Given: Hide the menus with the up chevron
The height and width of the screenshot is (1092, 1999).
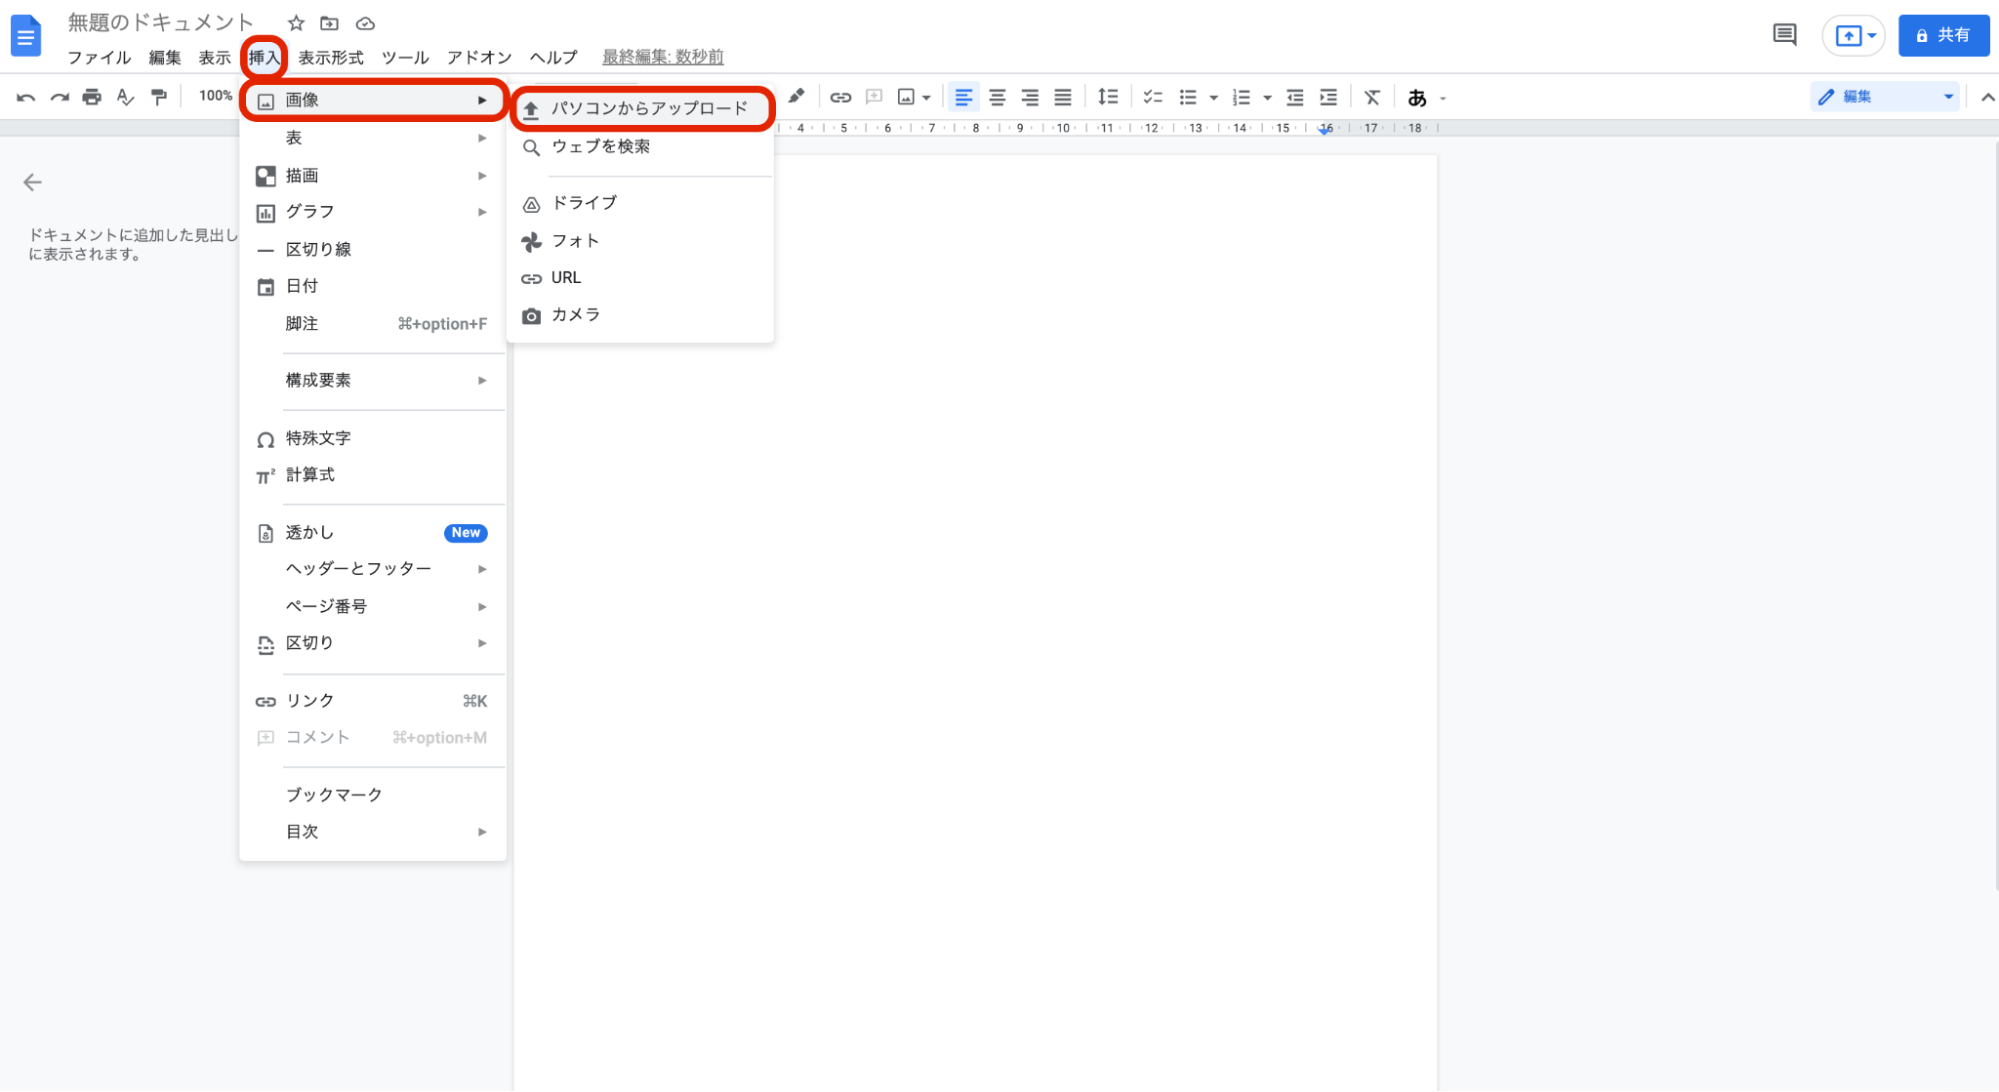Looking at the screenshot, I should pyautogui.click(x=1987, y=97).
